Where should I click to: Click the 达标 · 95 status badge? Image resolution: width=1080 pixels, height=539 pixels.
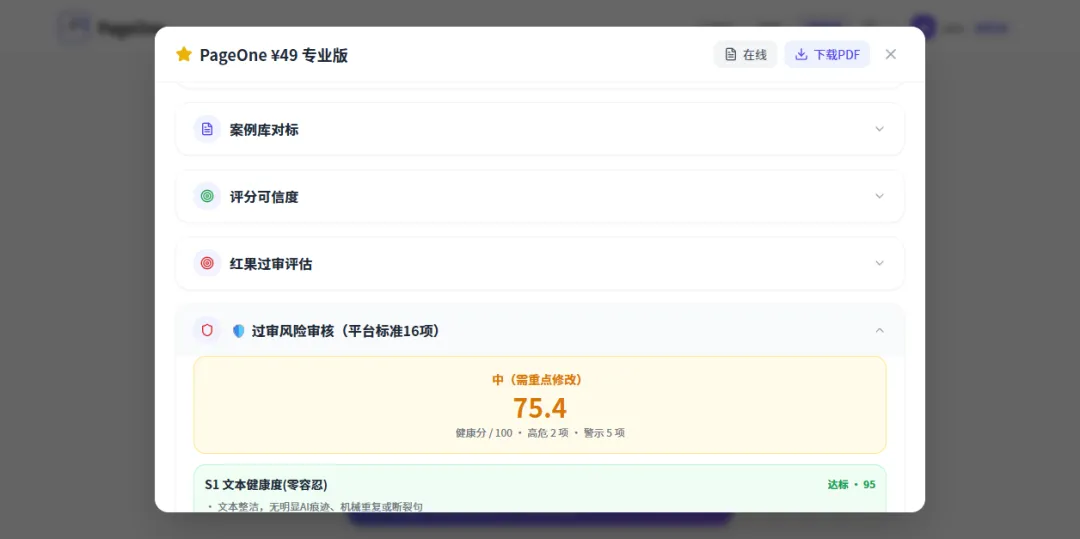tap(851, 485)
